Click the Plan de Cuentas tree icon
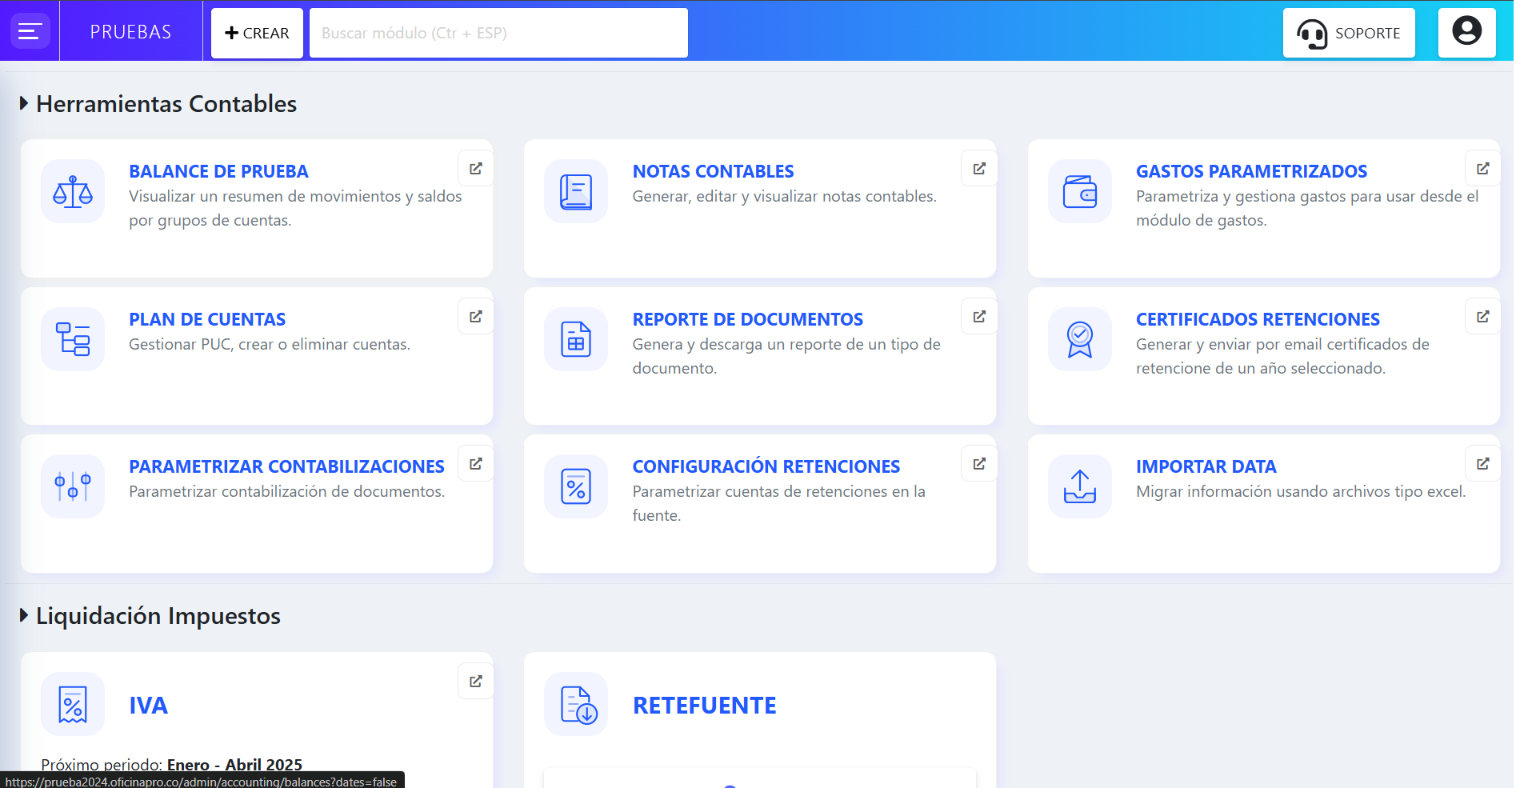 point(73,339)
